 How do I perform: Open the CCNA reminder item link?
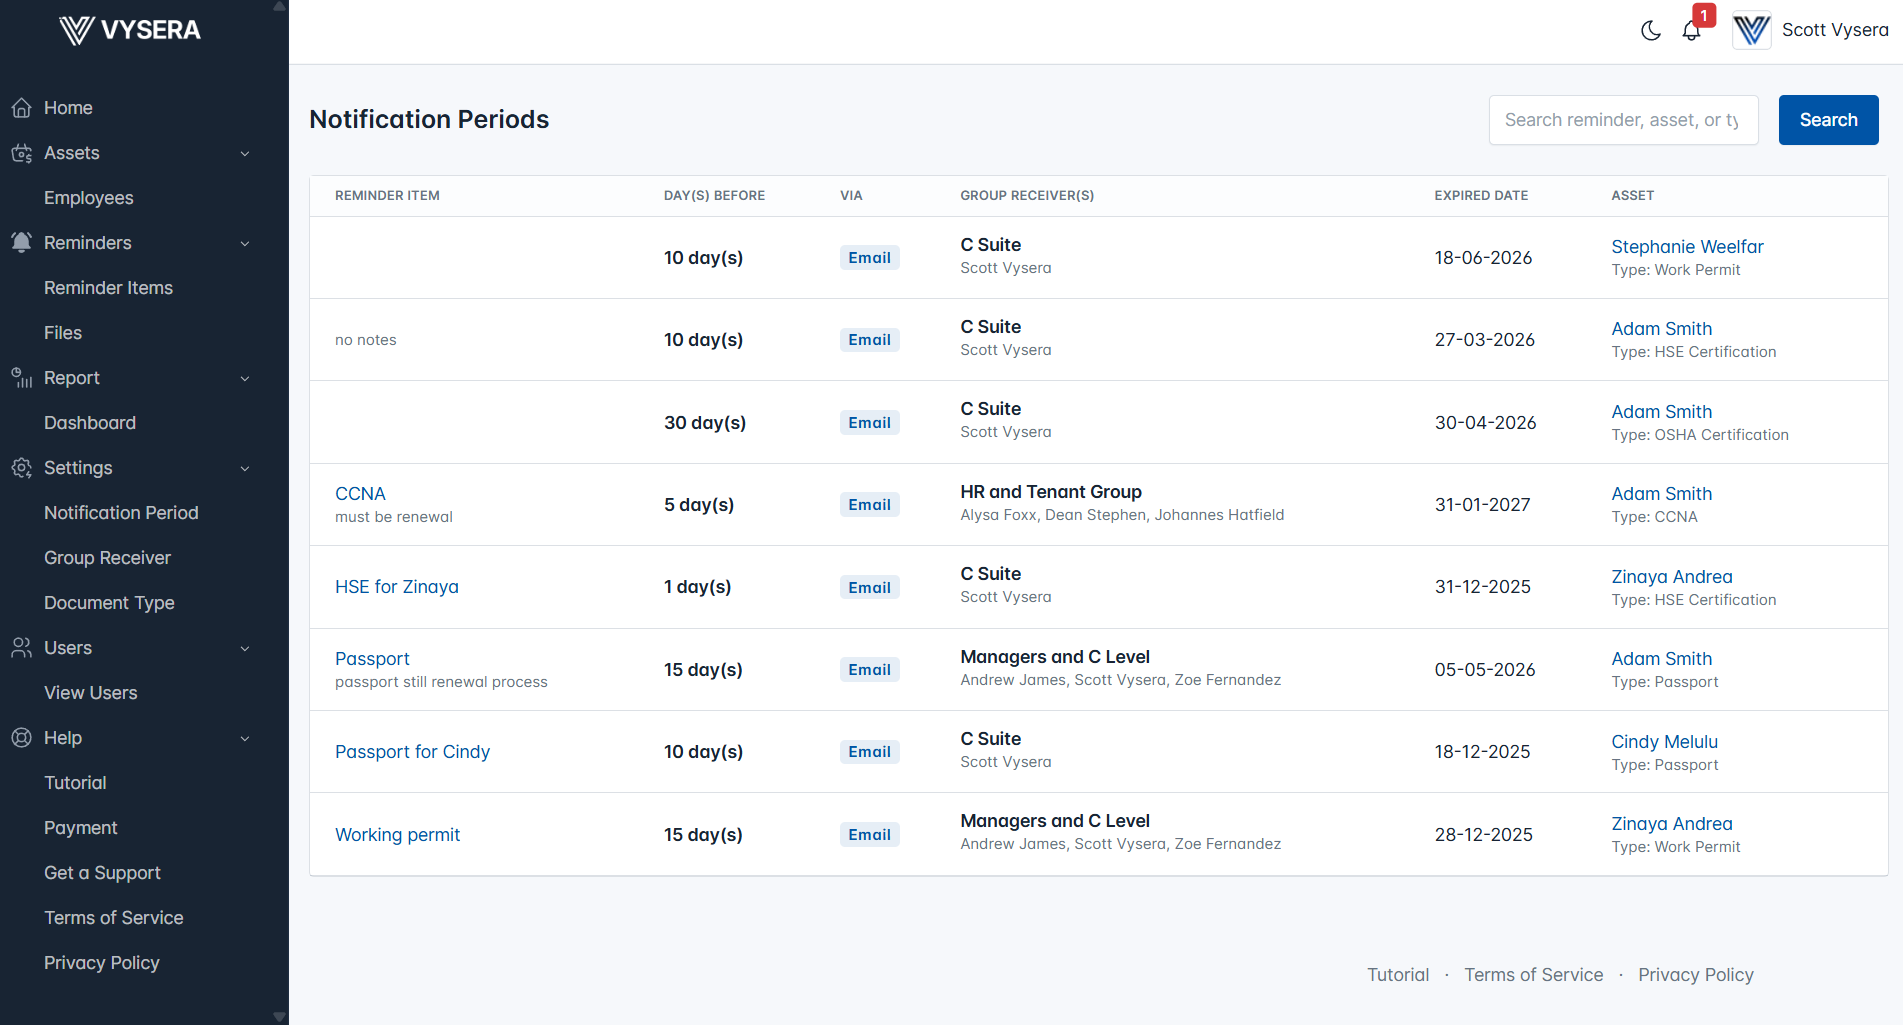[x=360, y=494]
